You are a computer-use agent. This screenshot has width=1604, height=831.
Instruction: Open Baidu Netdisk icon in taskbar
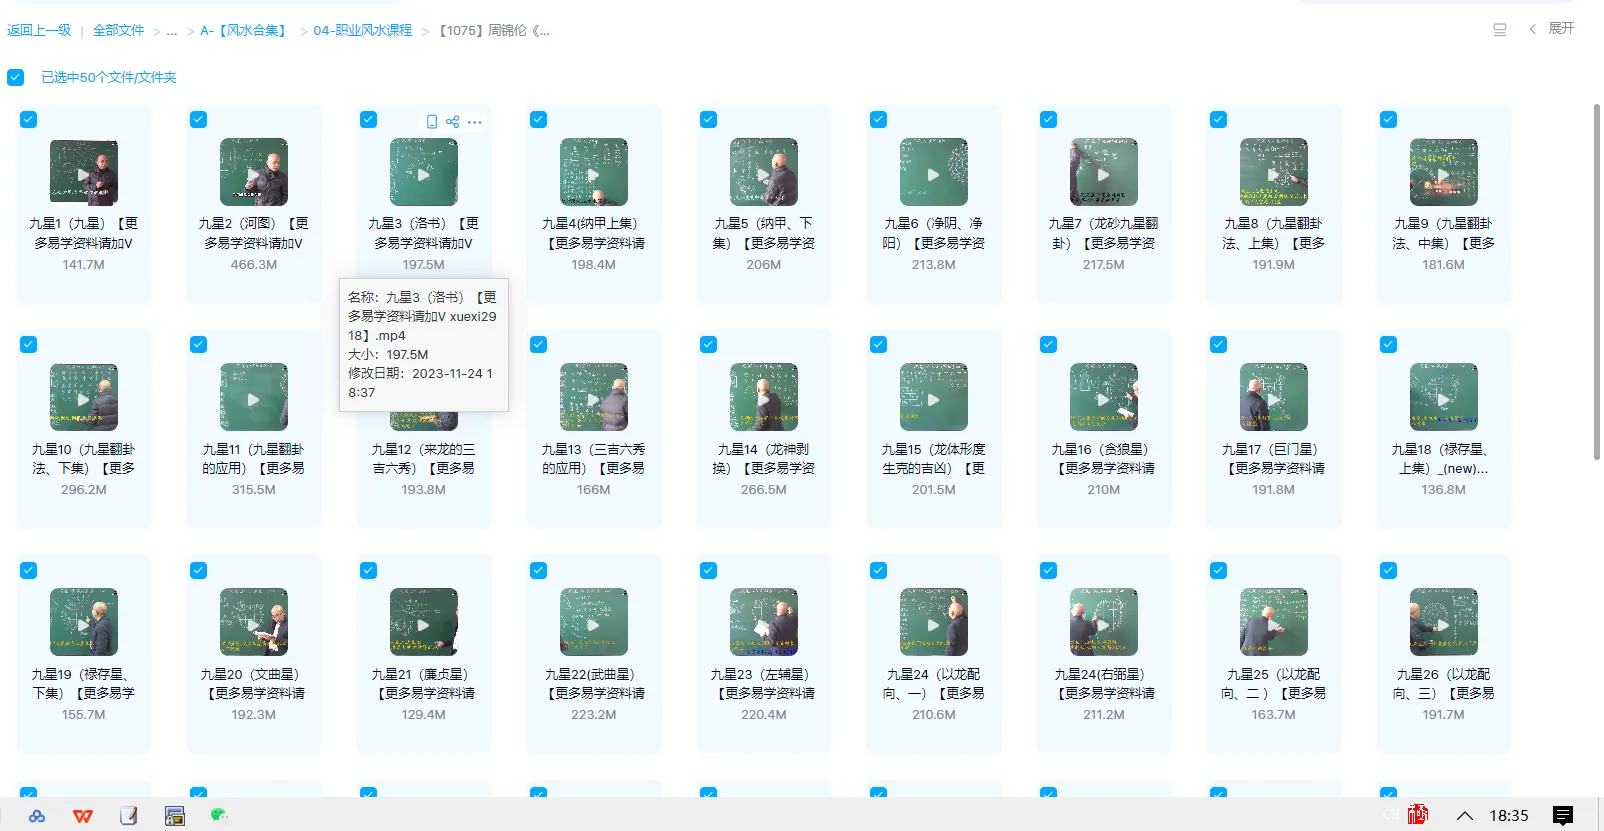(37, 816)
